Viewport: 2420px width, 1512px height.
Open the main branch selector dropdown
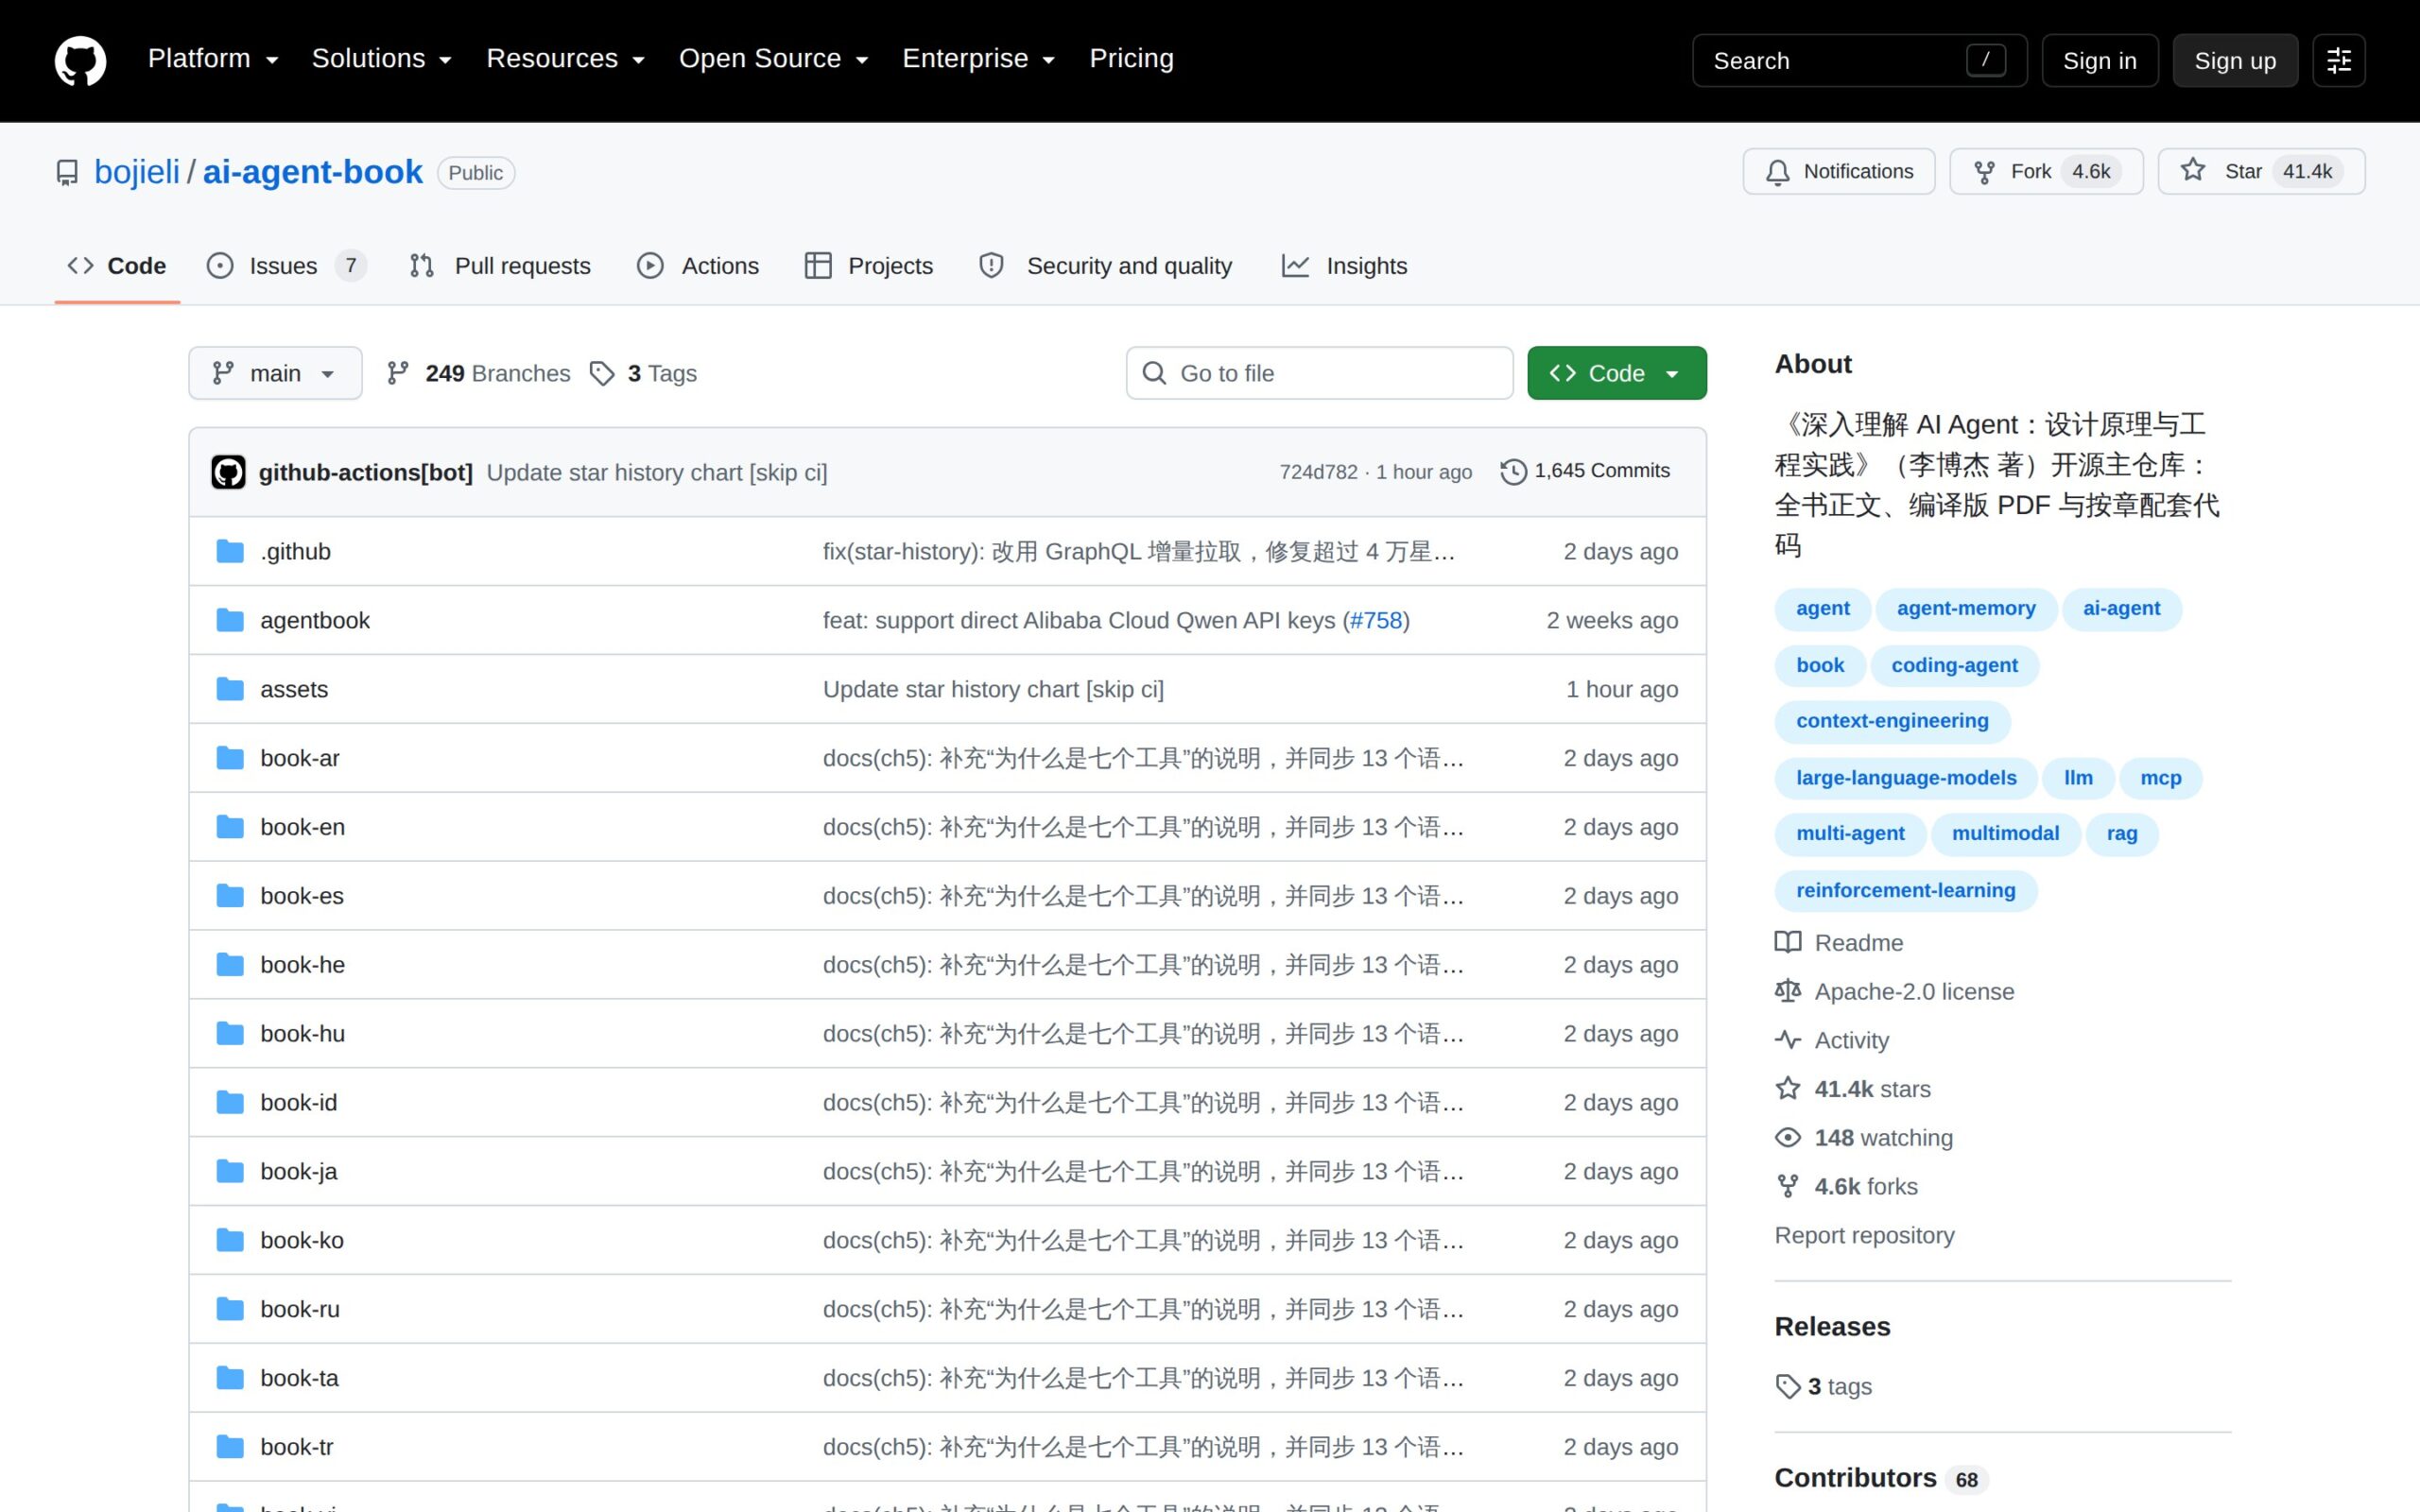(275, 373)
